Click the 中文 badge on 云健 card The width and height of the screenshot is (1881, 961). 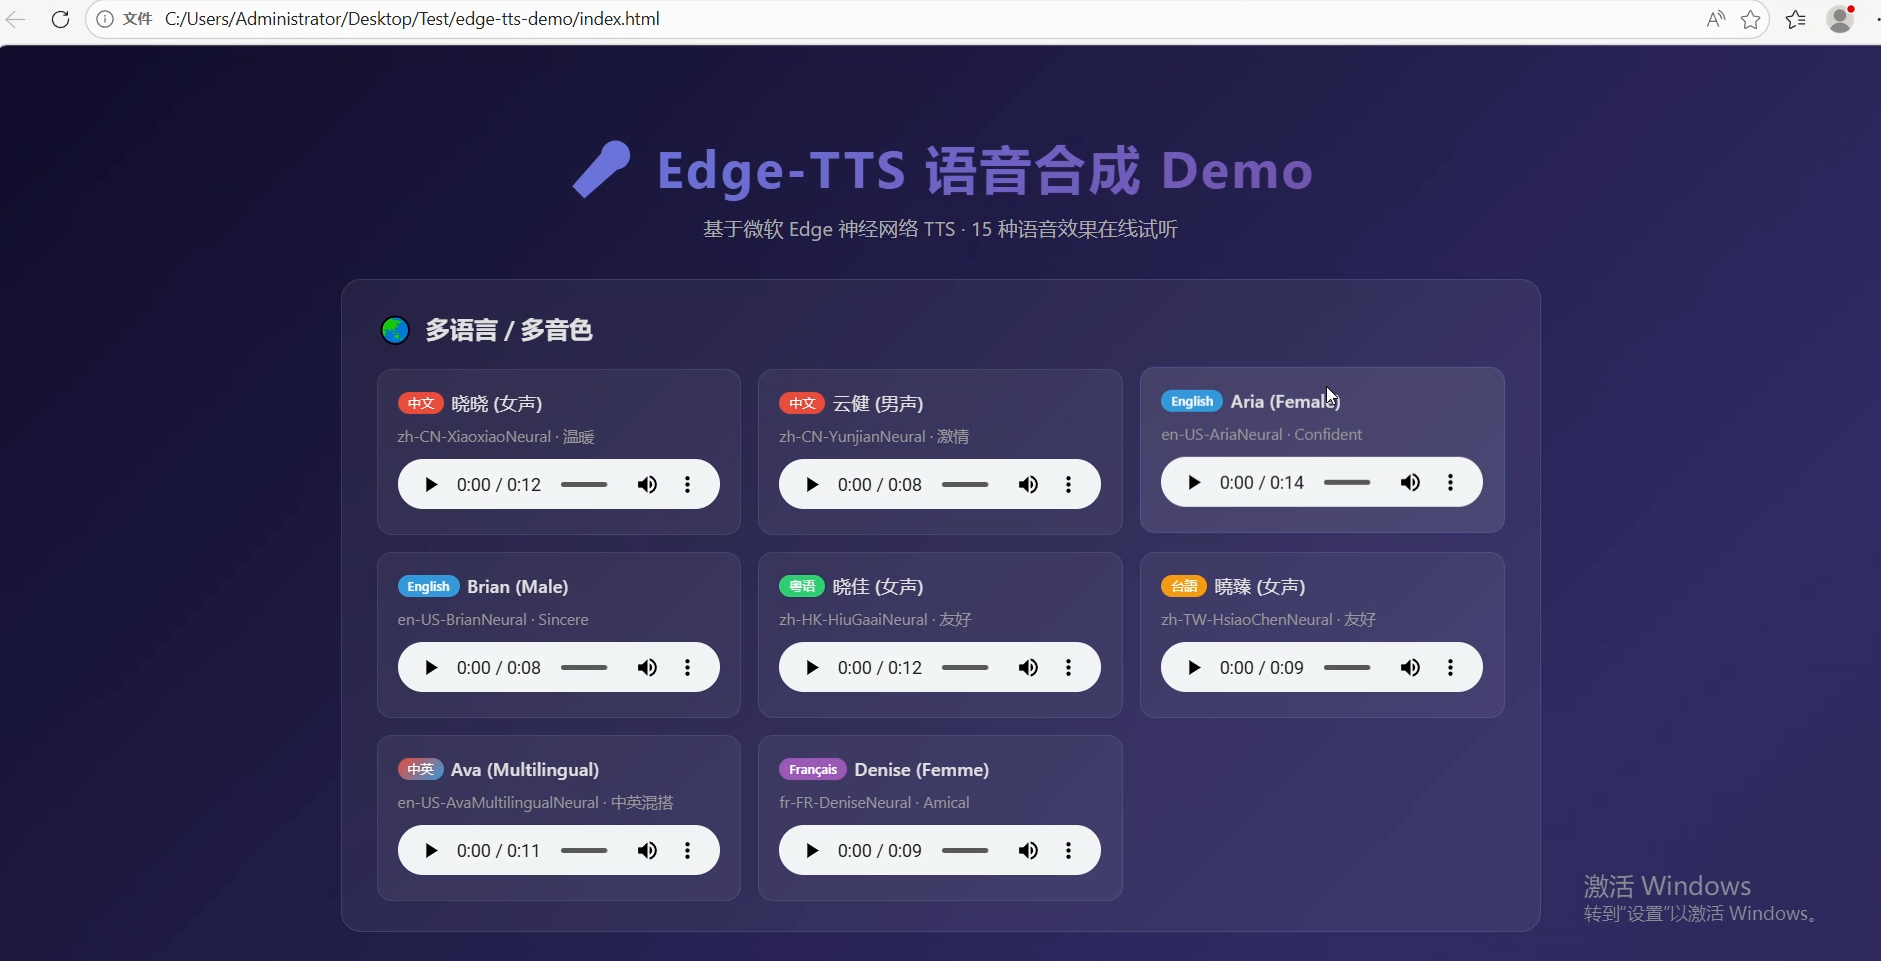[802, 404]
